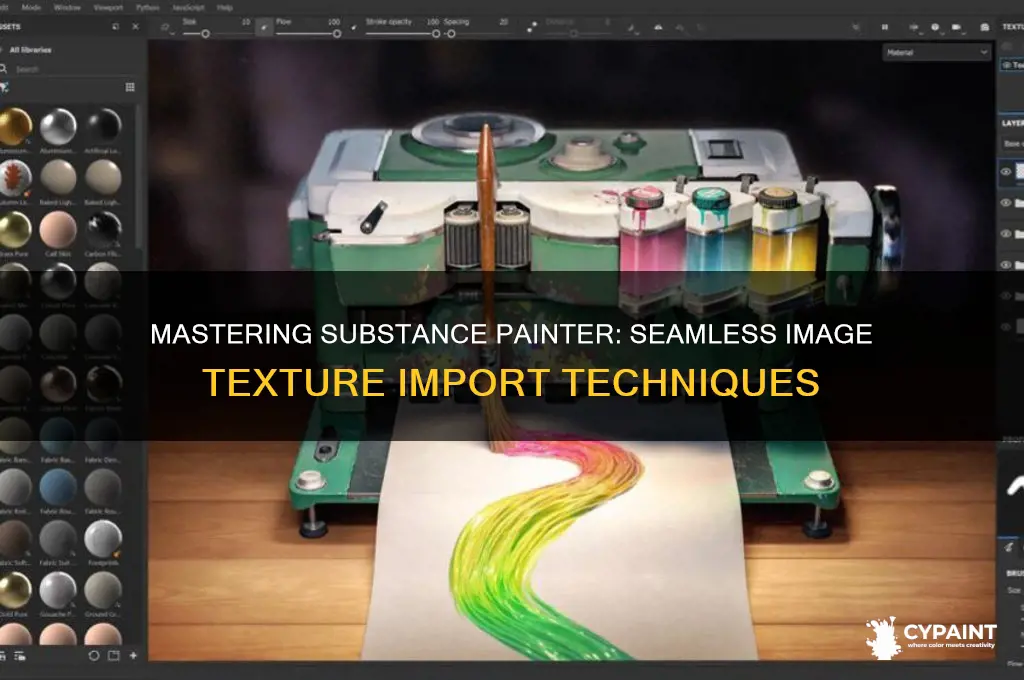Pause the viewport engine computation
Image resolution: width=1024 pixels, height=680 pixels.
885,27
